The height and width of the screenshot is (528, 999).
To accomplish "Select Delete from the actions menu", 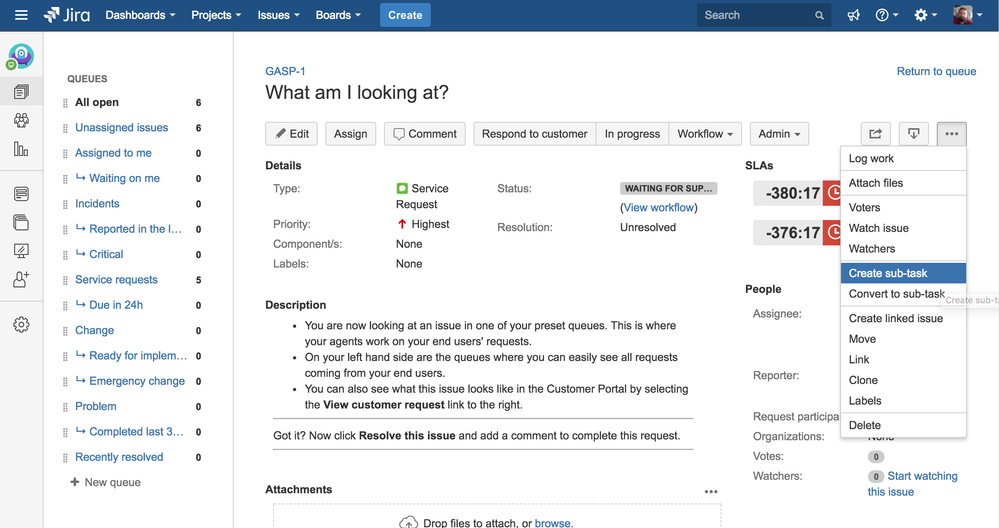I will click(x=903, y=425).
